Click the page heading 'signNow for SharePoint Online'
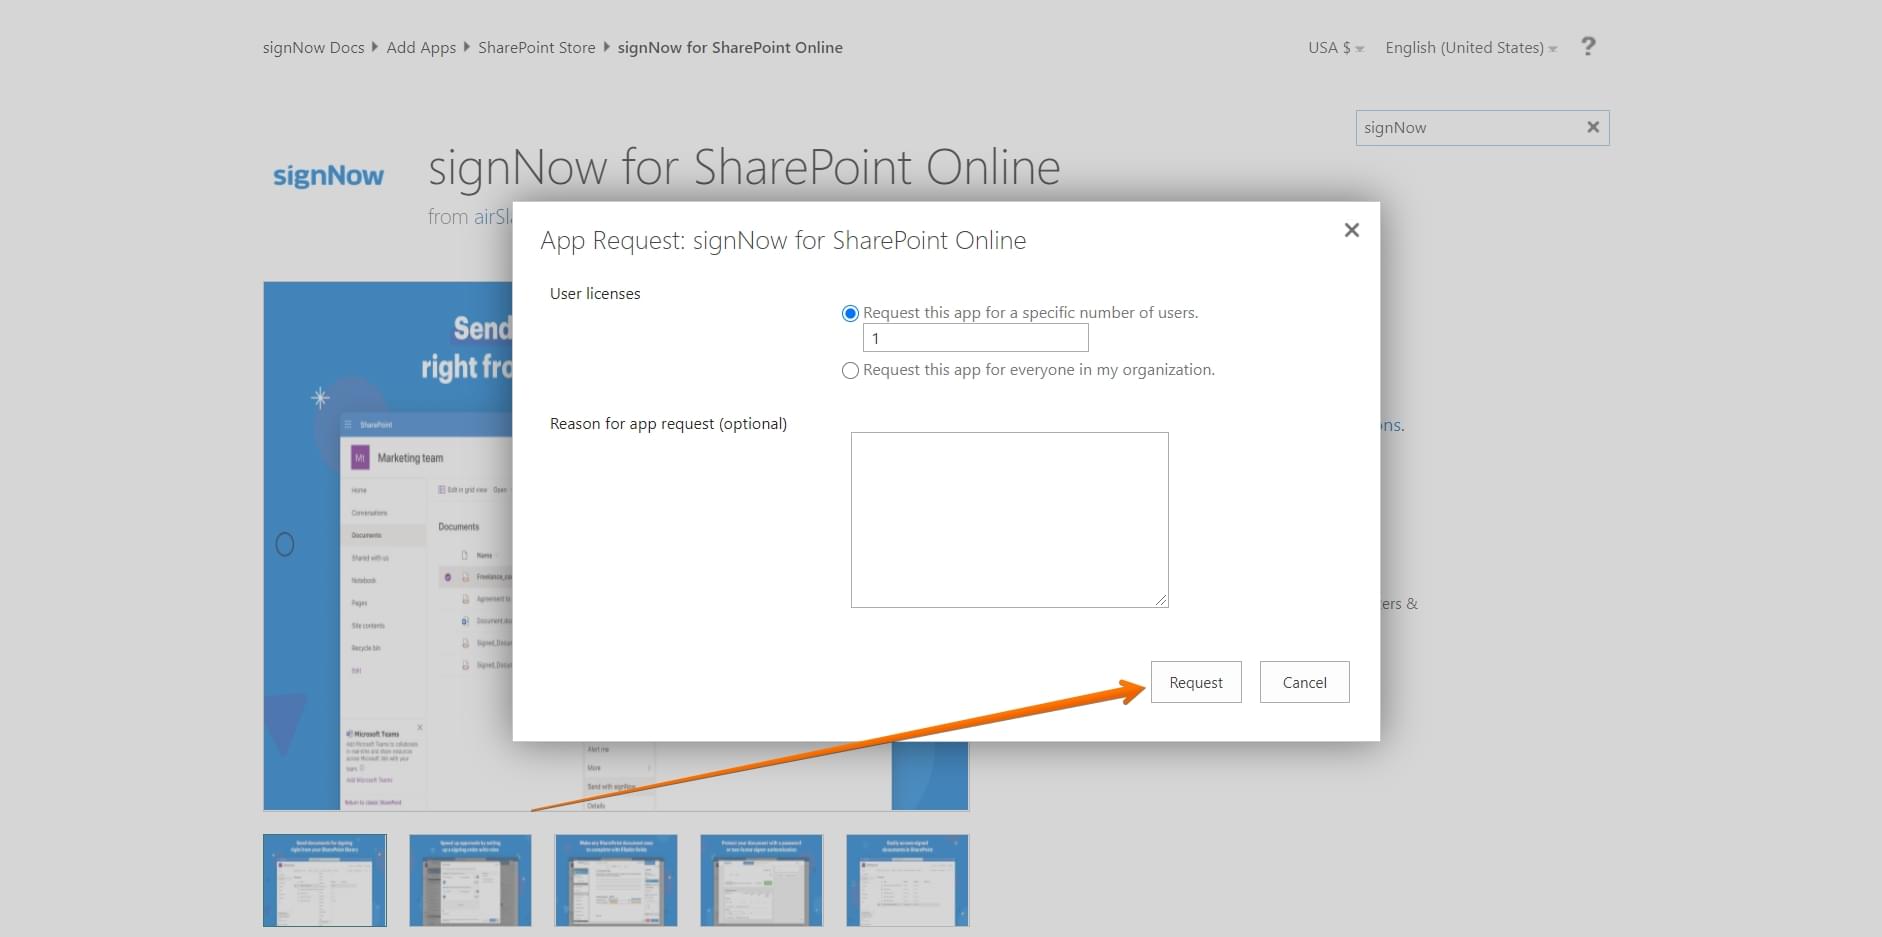Image resolution: width=1882 pixels, height=937 pixels. [x=744, y=167]
